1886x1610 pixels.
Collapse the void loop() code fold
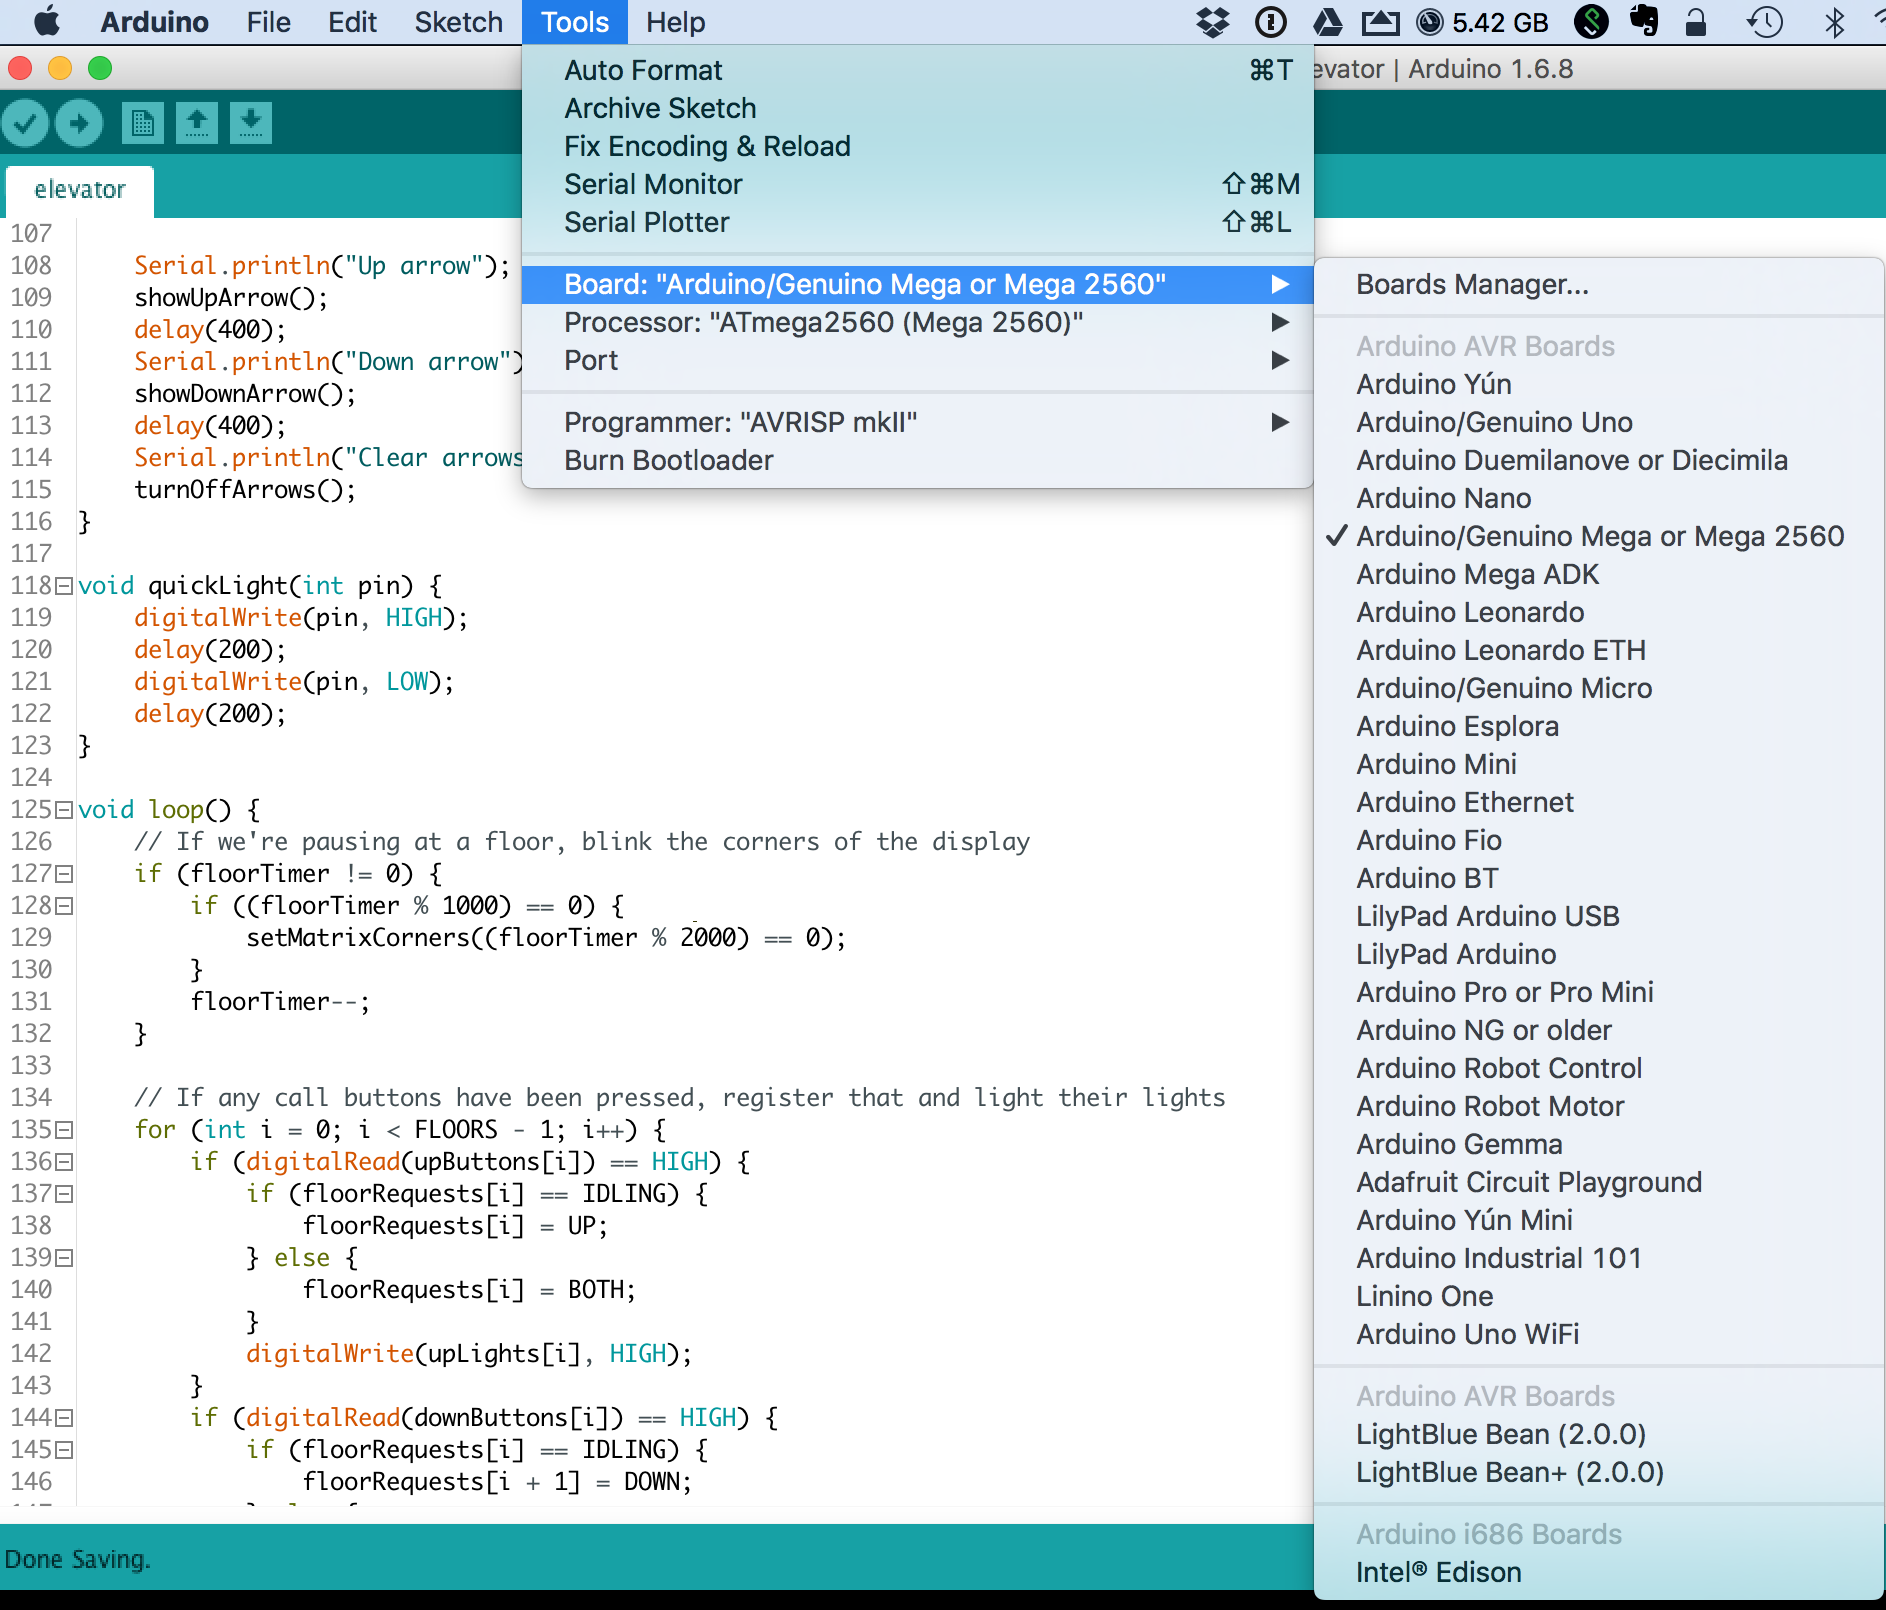coord(65,810)
